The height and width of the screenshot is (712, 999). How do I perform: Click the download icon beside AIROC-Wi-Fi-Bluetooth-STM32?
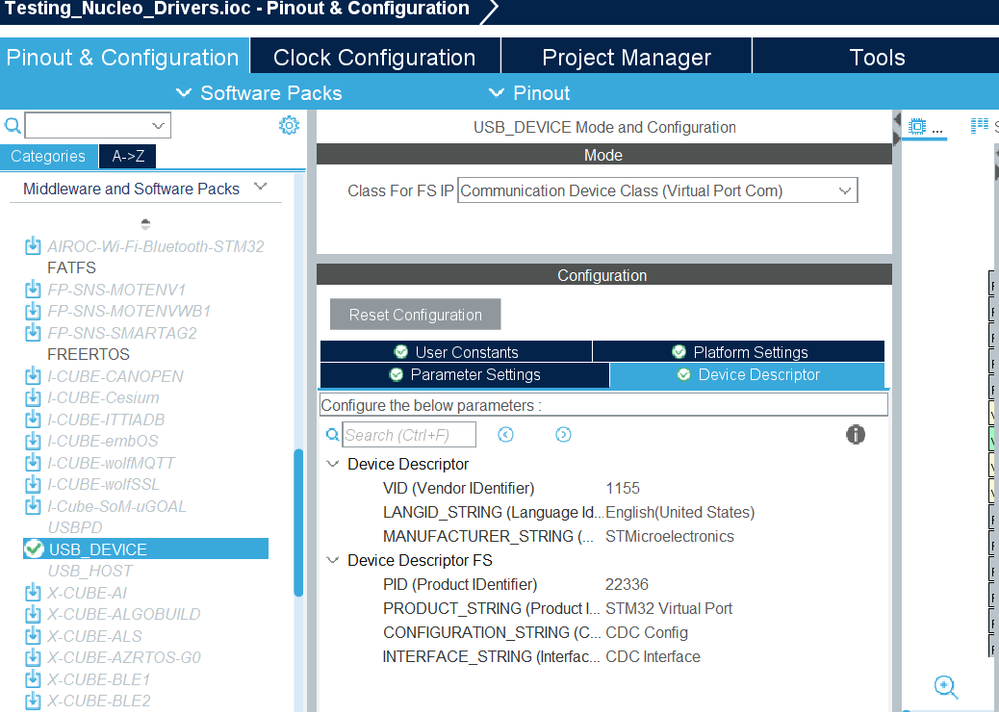(32, 246)
